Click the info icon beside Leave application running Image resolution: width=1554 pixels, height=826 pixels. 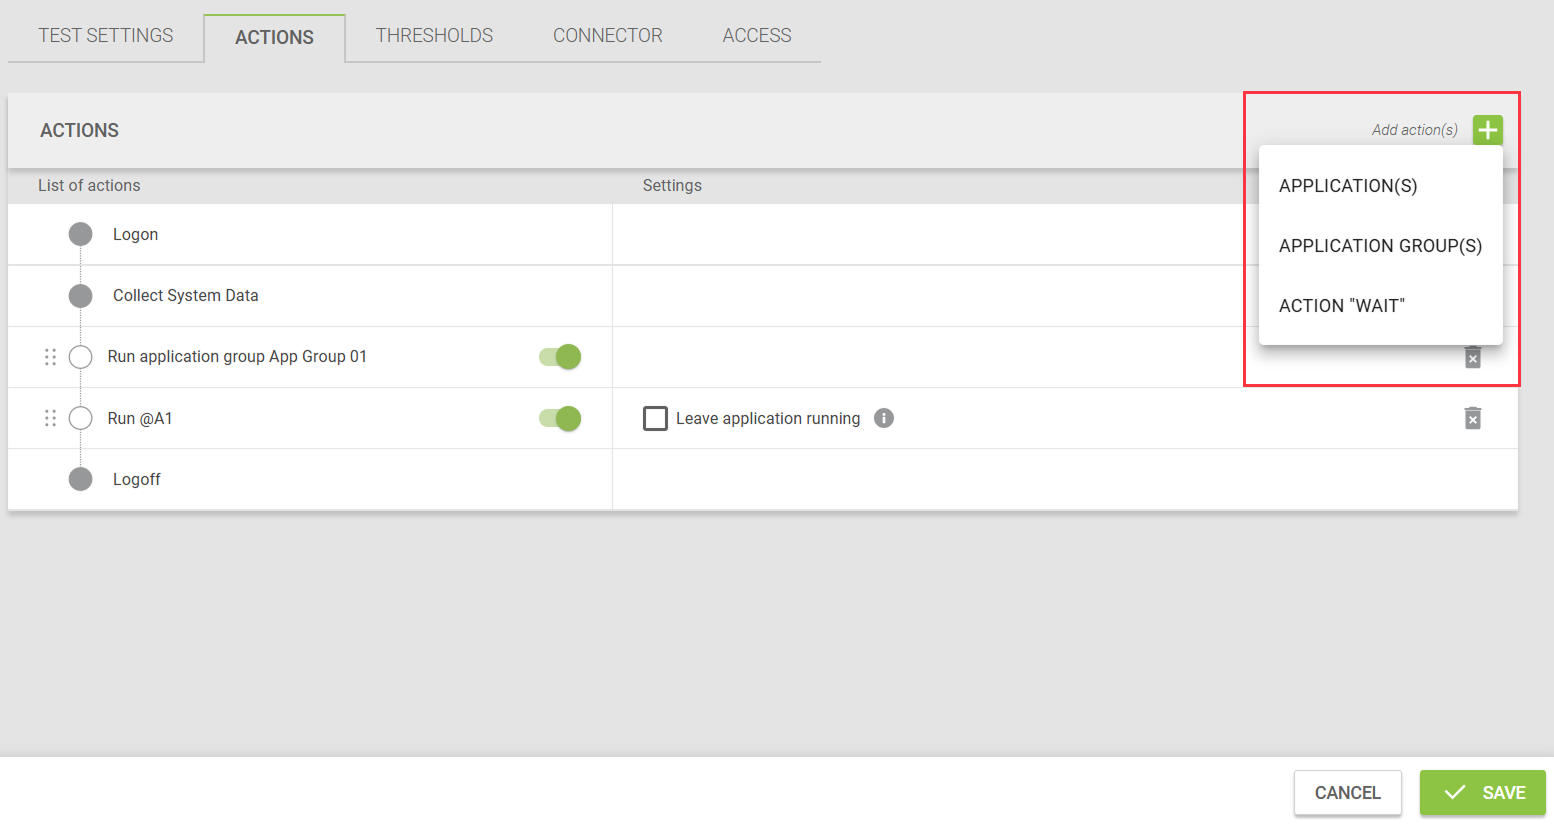tap(884, 418)
